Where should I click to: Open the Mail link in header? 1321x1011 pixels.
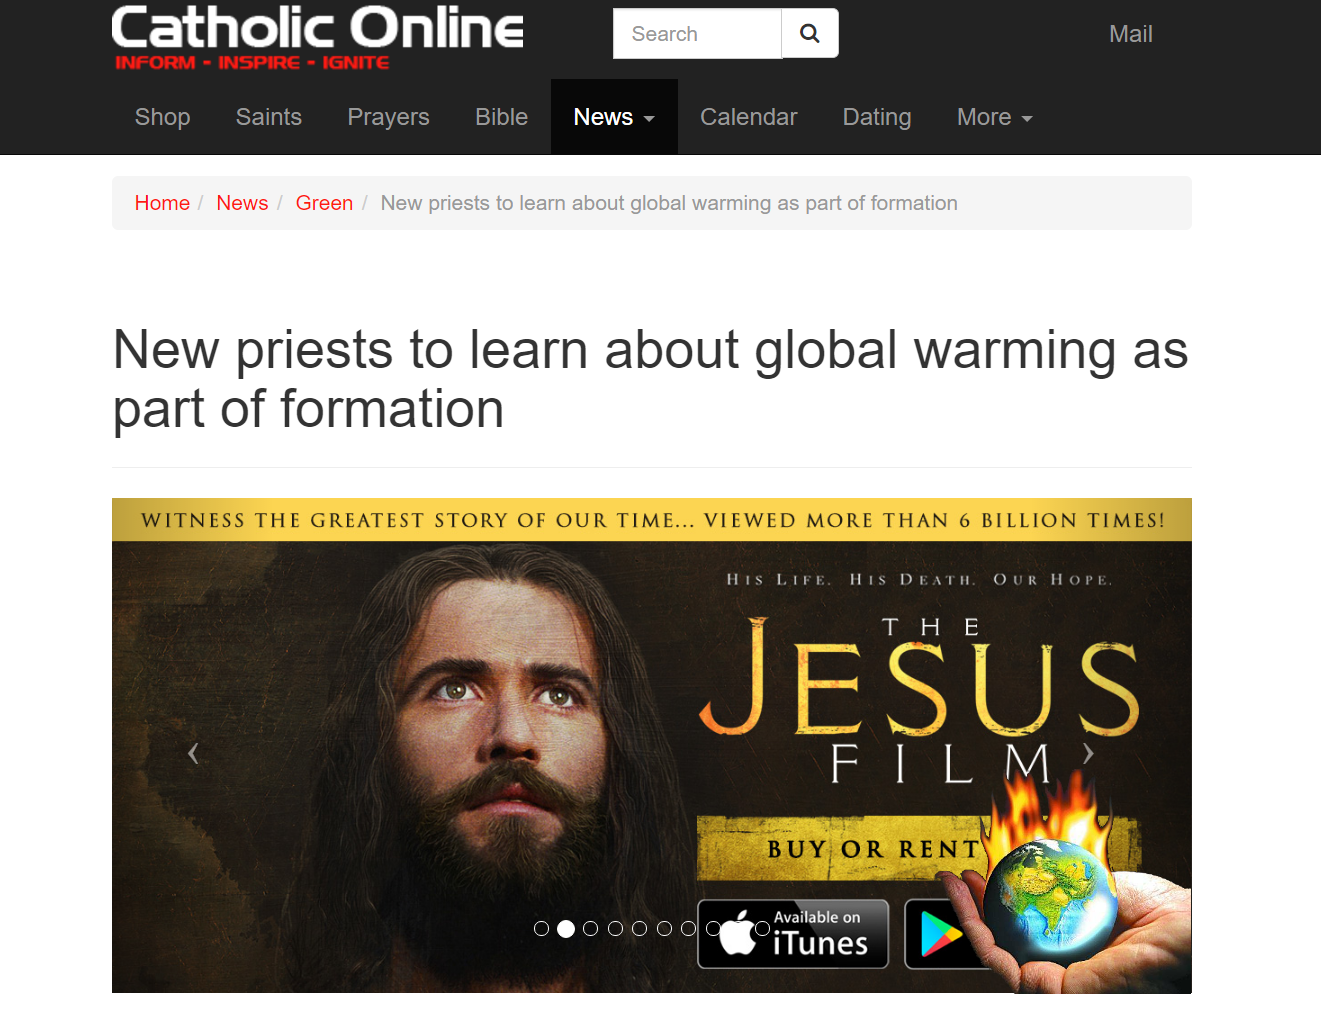1130,34
